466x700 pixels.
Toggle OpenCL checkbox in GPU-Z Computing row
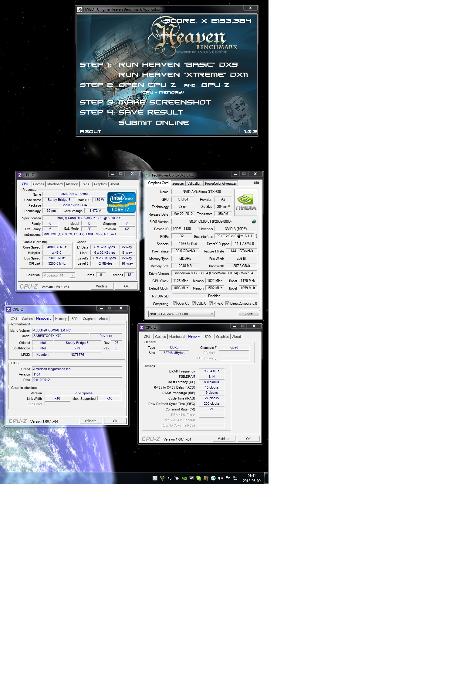[x=175, y=303]
